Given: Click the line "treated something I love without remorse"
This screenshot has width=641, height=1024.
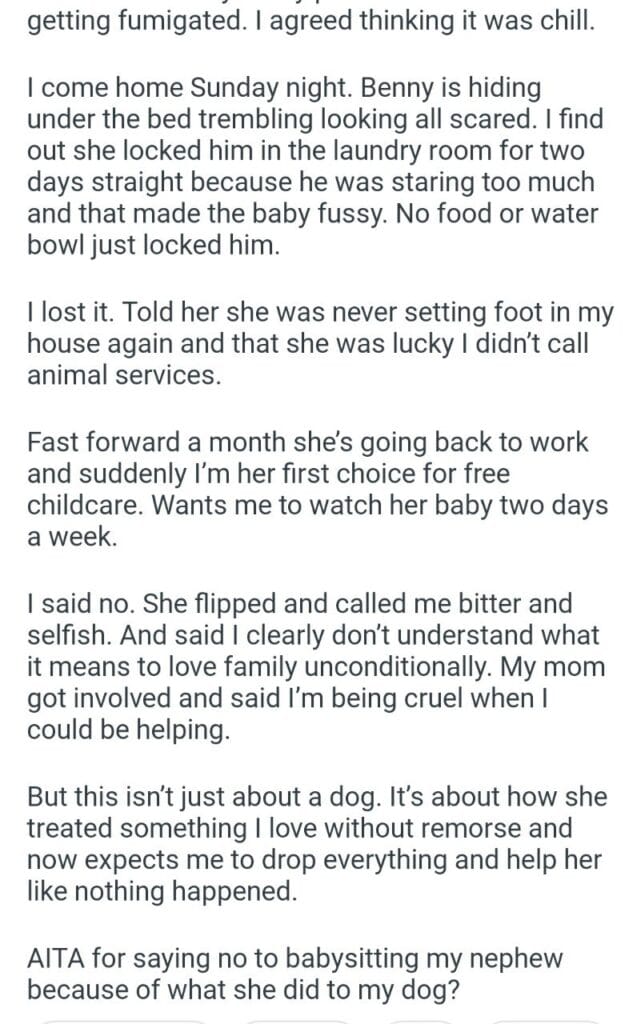Looking at the screenshot, I should pyautogui.click(x=300, y=828).
